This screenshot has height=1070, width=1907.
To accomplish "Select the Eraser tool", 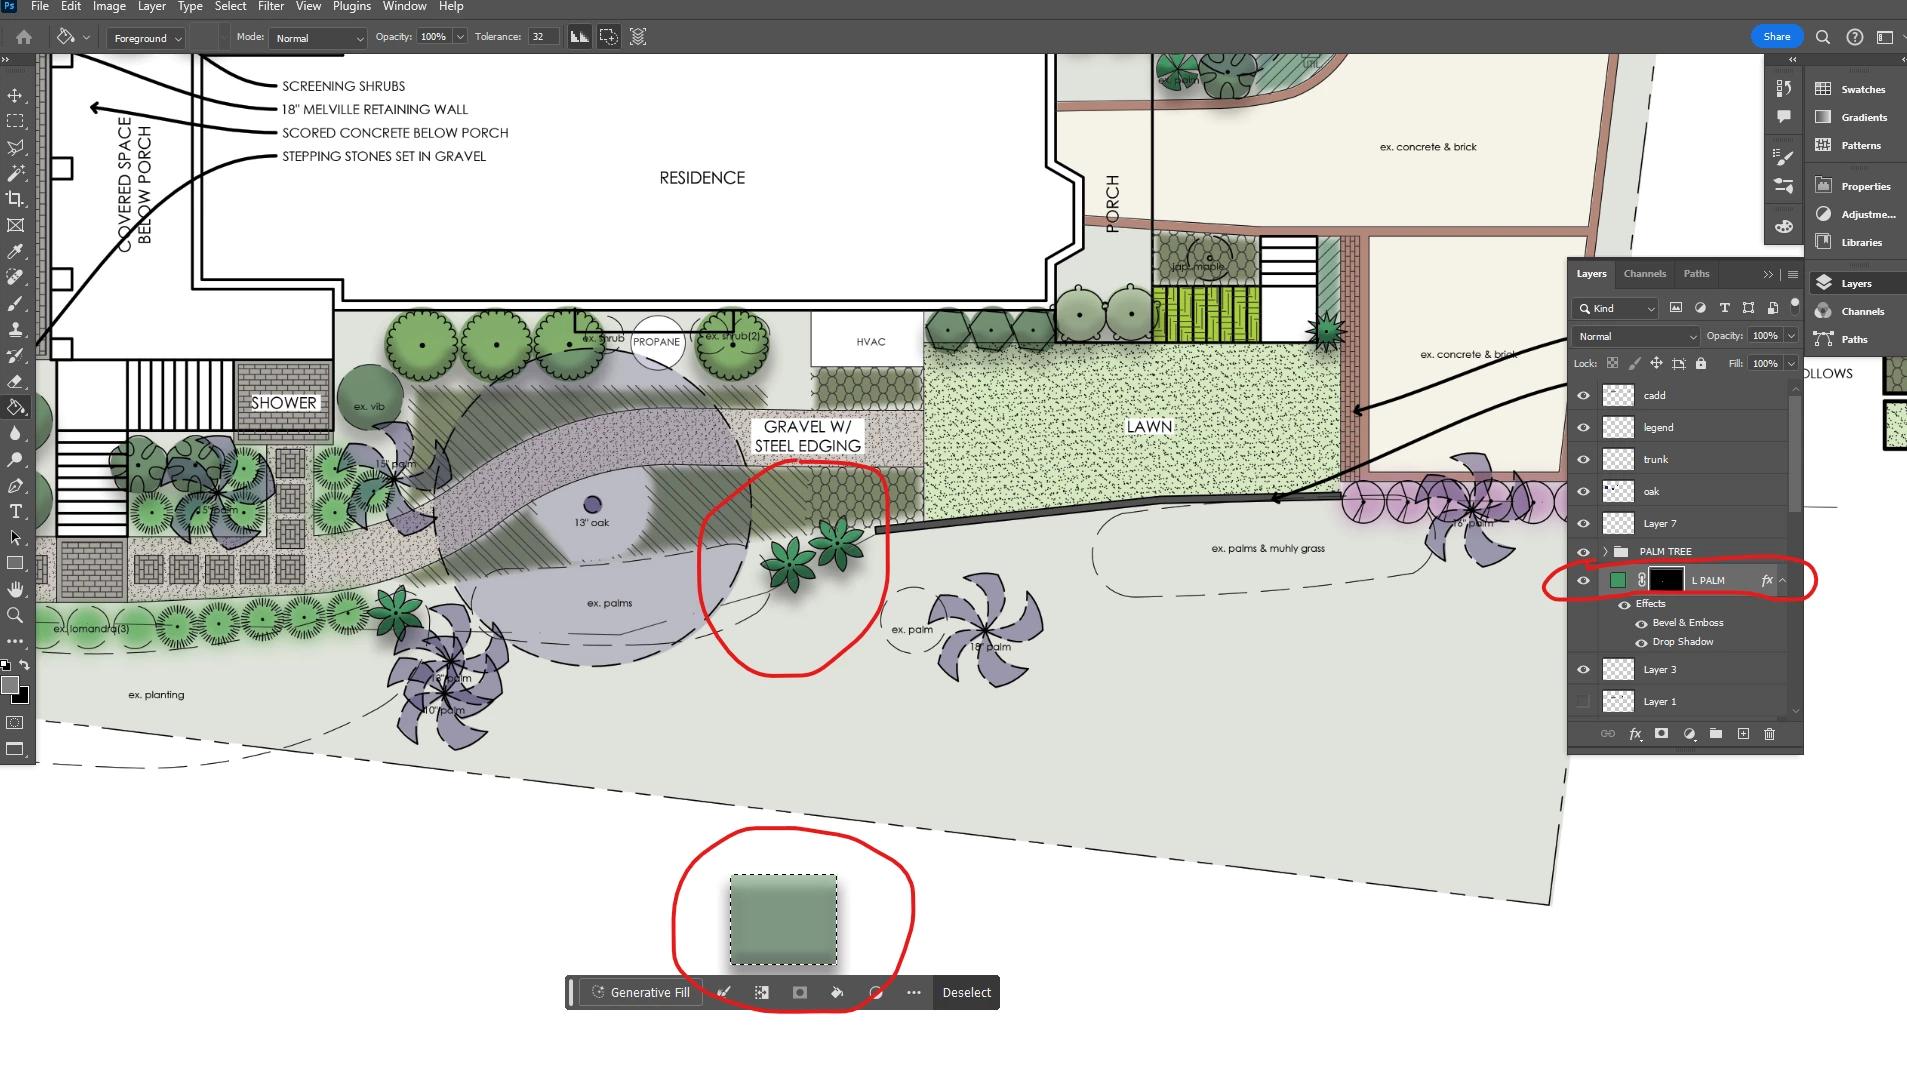I will coord(15,381).
